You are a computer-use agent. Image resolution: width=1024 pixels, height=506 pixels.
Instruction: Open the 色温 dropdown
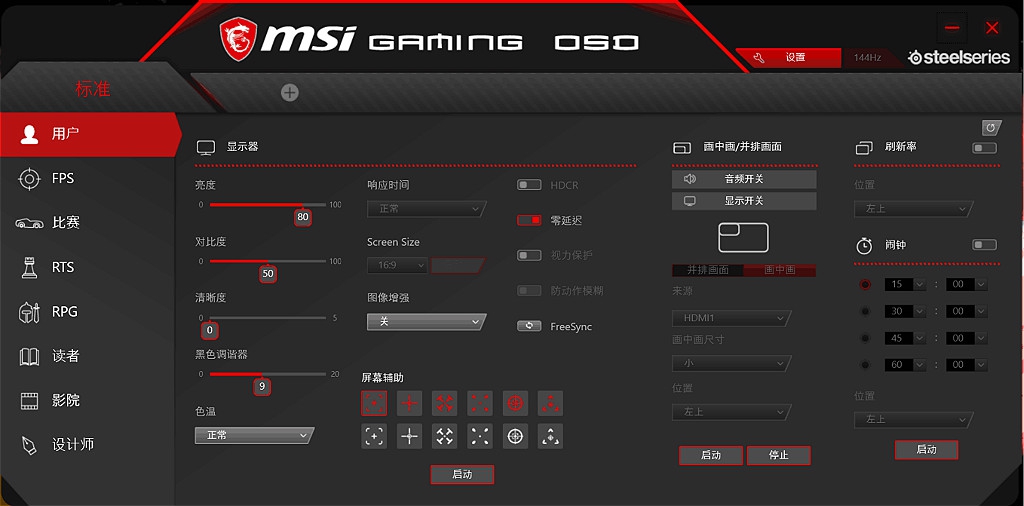coord(254,435)
